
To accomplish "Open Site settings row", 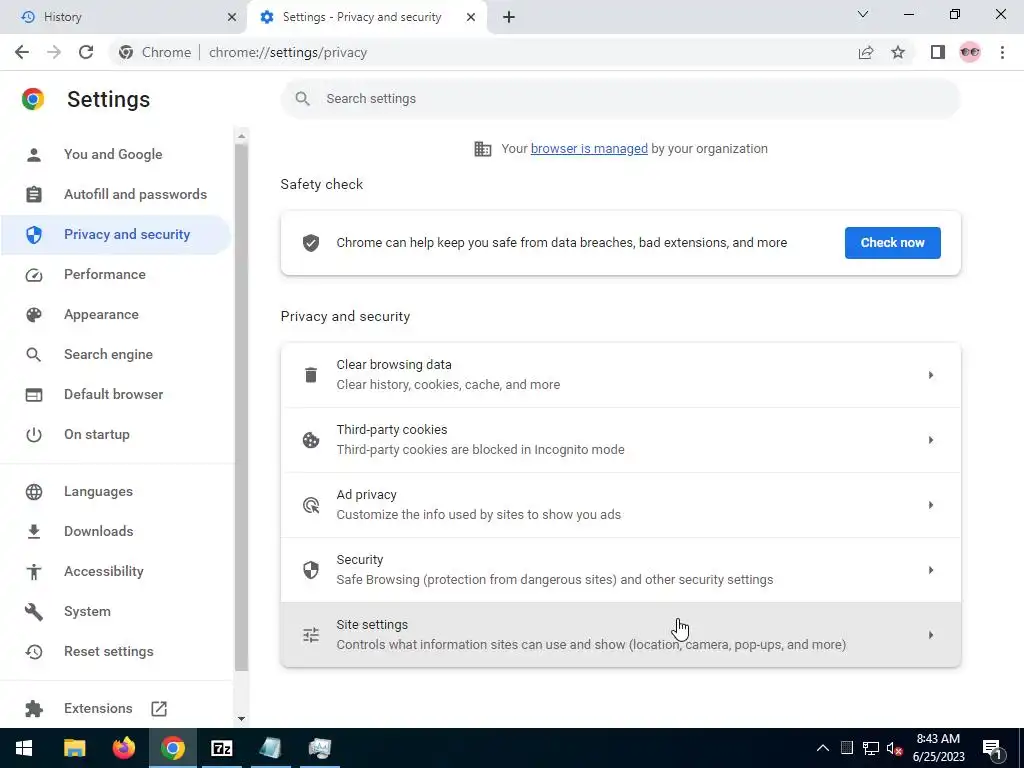I will [x=620, y=635].
